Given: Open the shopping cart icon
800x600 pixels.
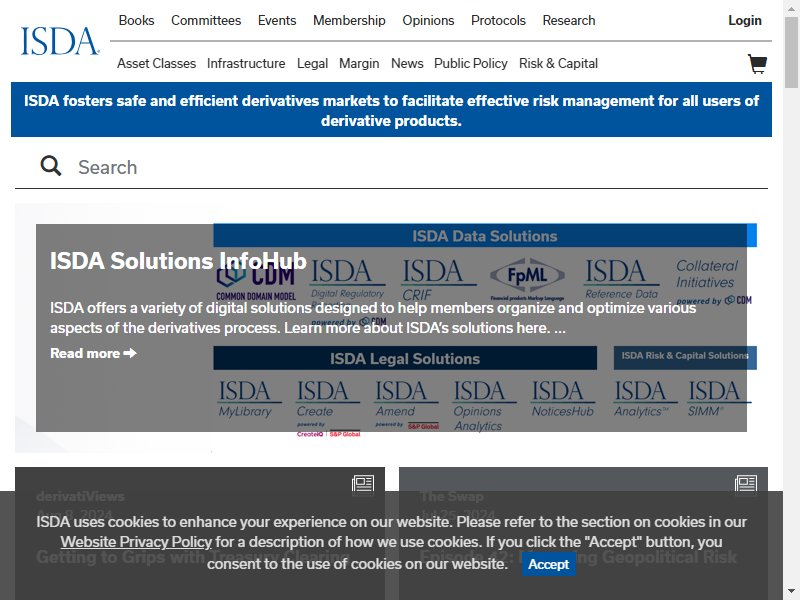Looking at the screenshot, I should [757, 64].
